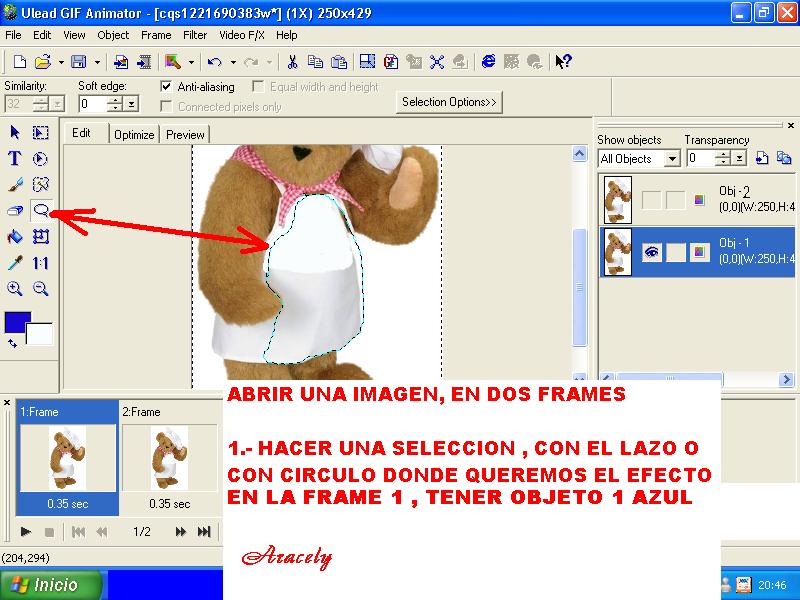Select the Pick tool arrow
The height and width of the screenshot is (600, 800).
(x=15, y=133)
